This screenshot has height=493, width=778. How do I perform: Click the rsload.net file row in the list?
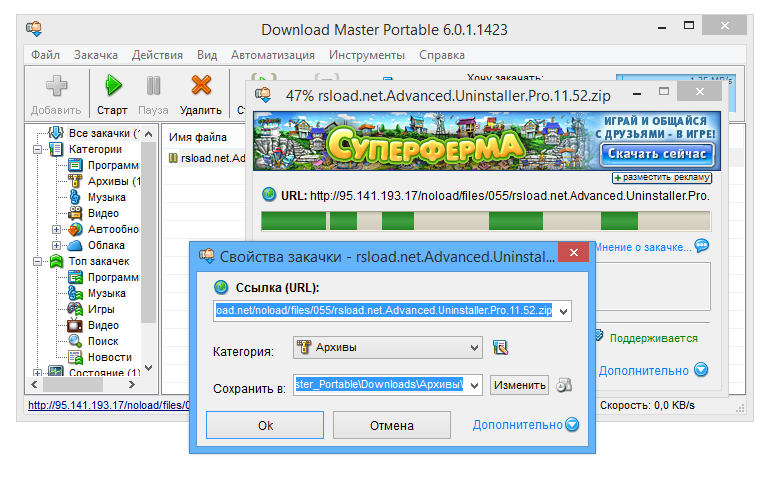pos(207,158)
